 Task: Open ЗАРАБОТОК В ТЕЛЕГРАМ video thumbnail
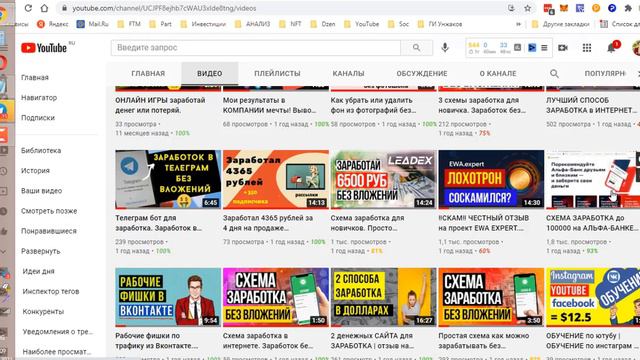click(168, 179)
